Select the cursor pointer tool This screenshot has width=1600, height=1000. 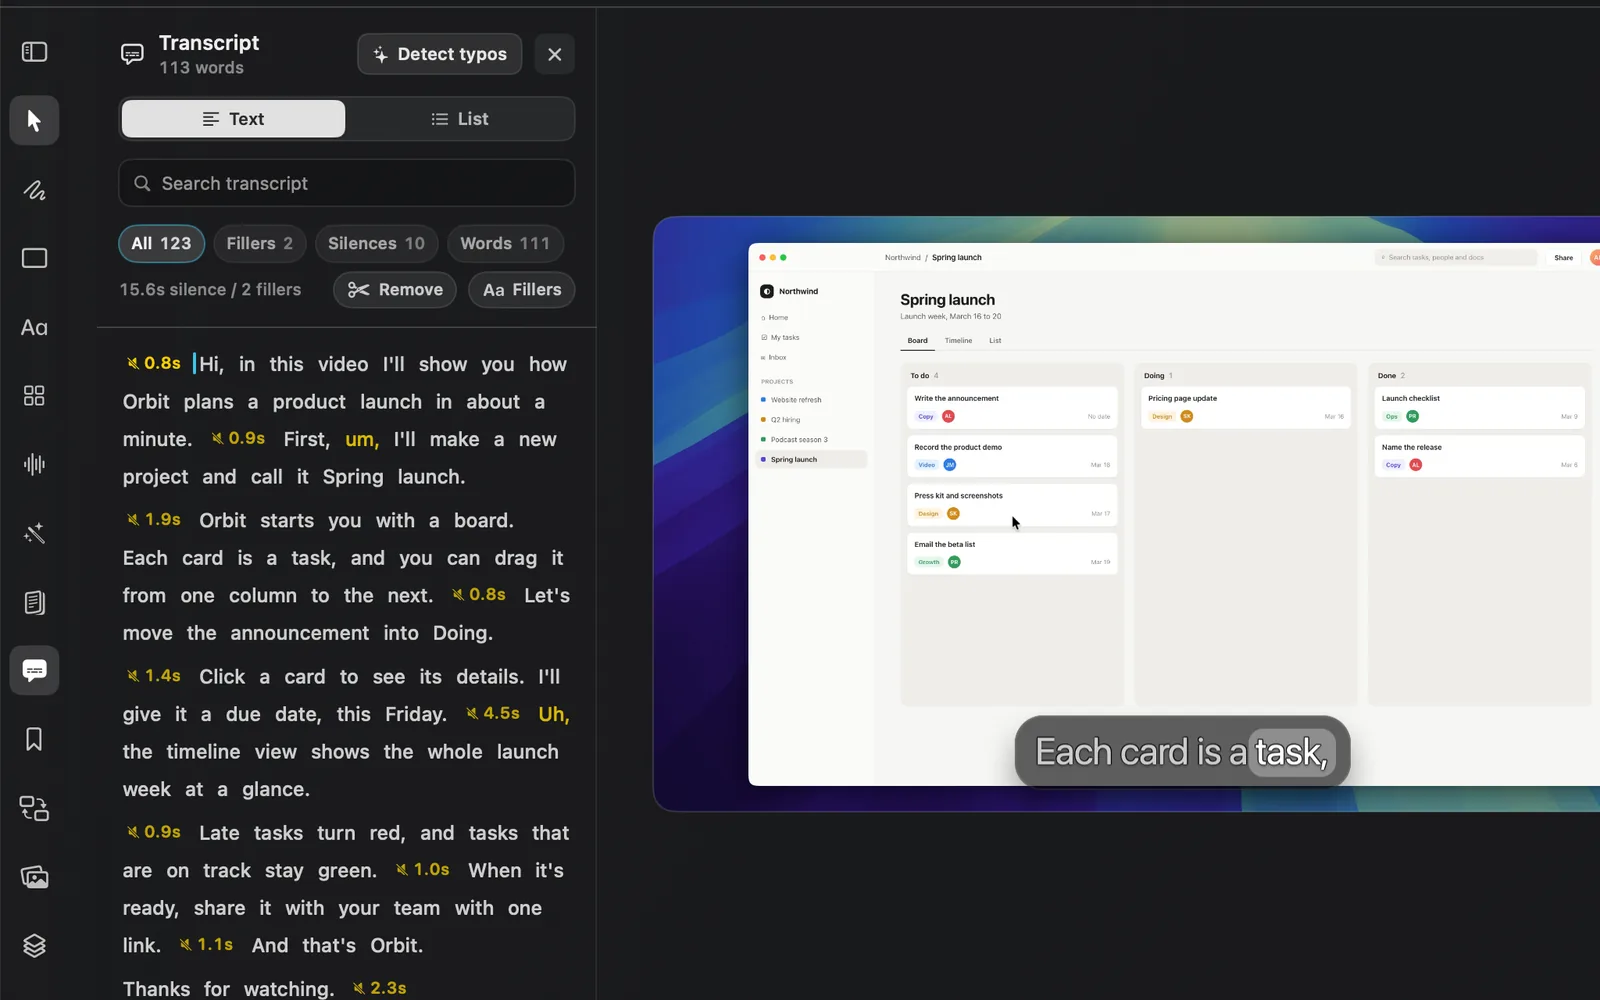34,121
